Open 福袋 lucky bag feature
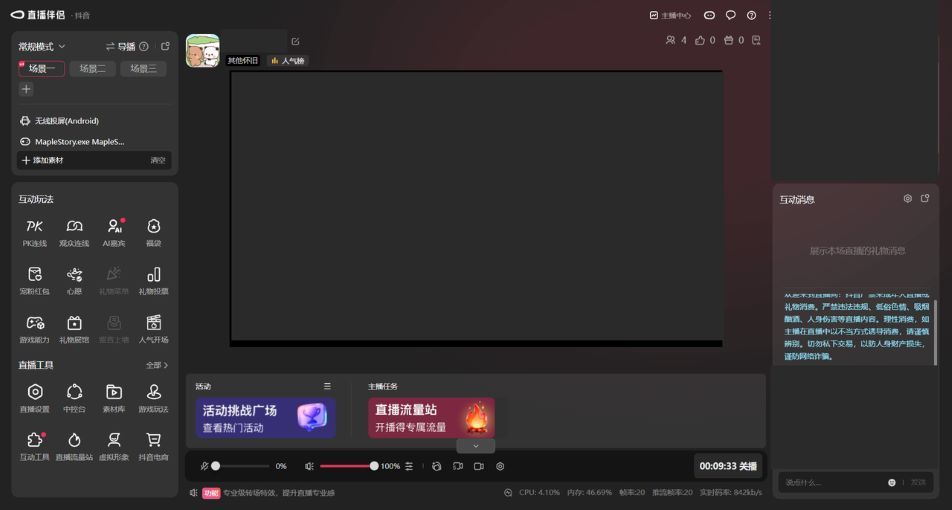Image resolution: width=952 pixels, height=510 pixels. click(x=154, y=233)
